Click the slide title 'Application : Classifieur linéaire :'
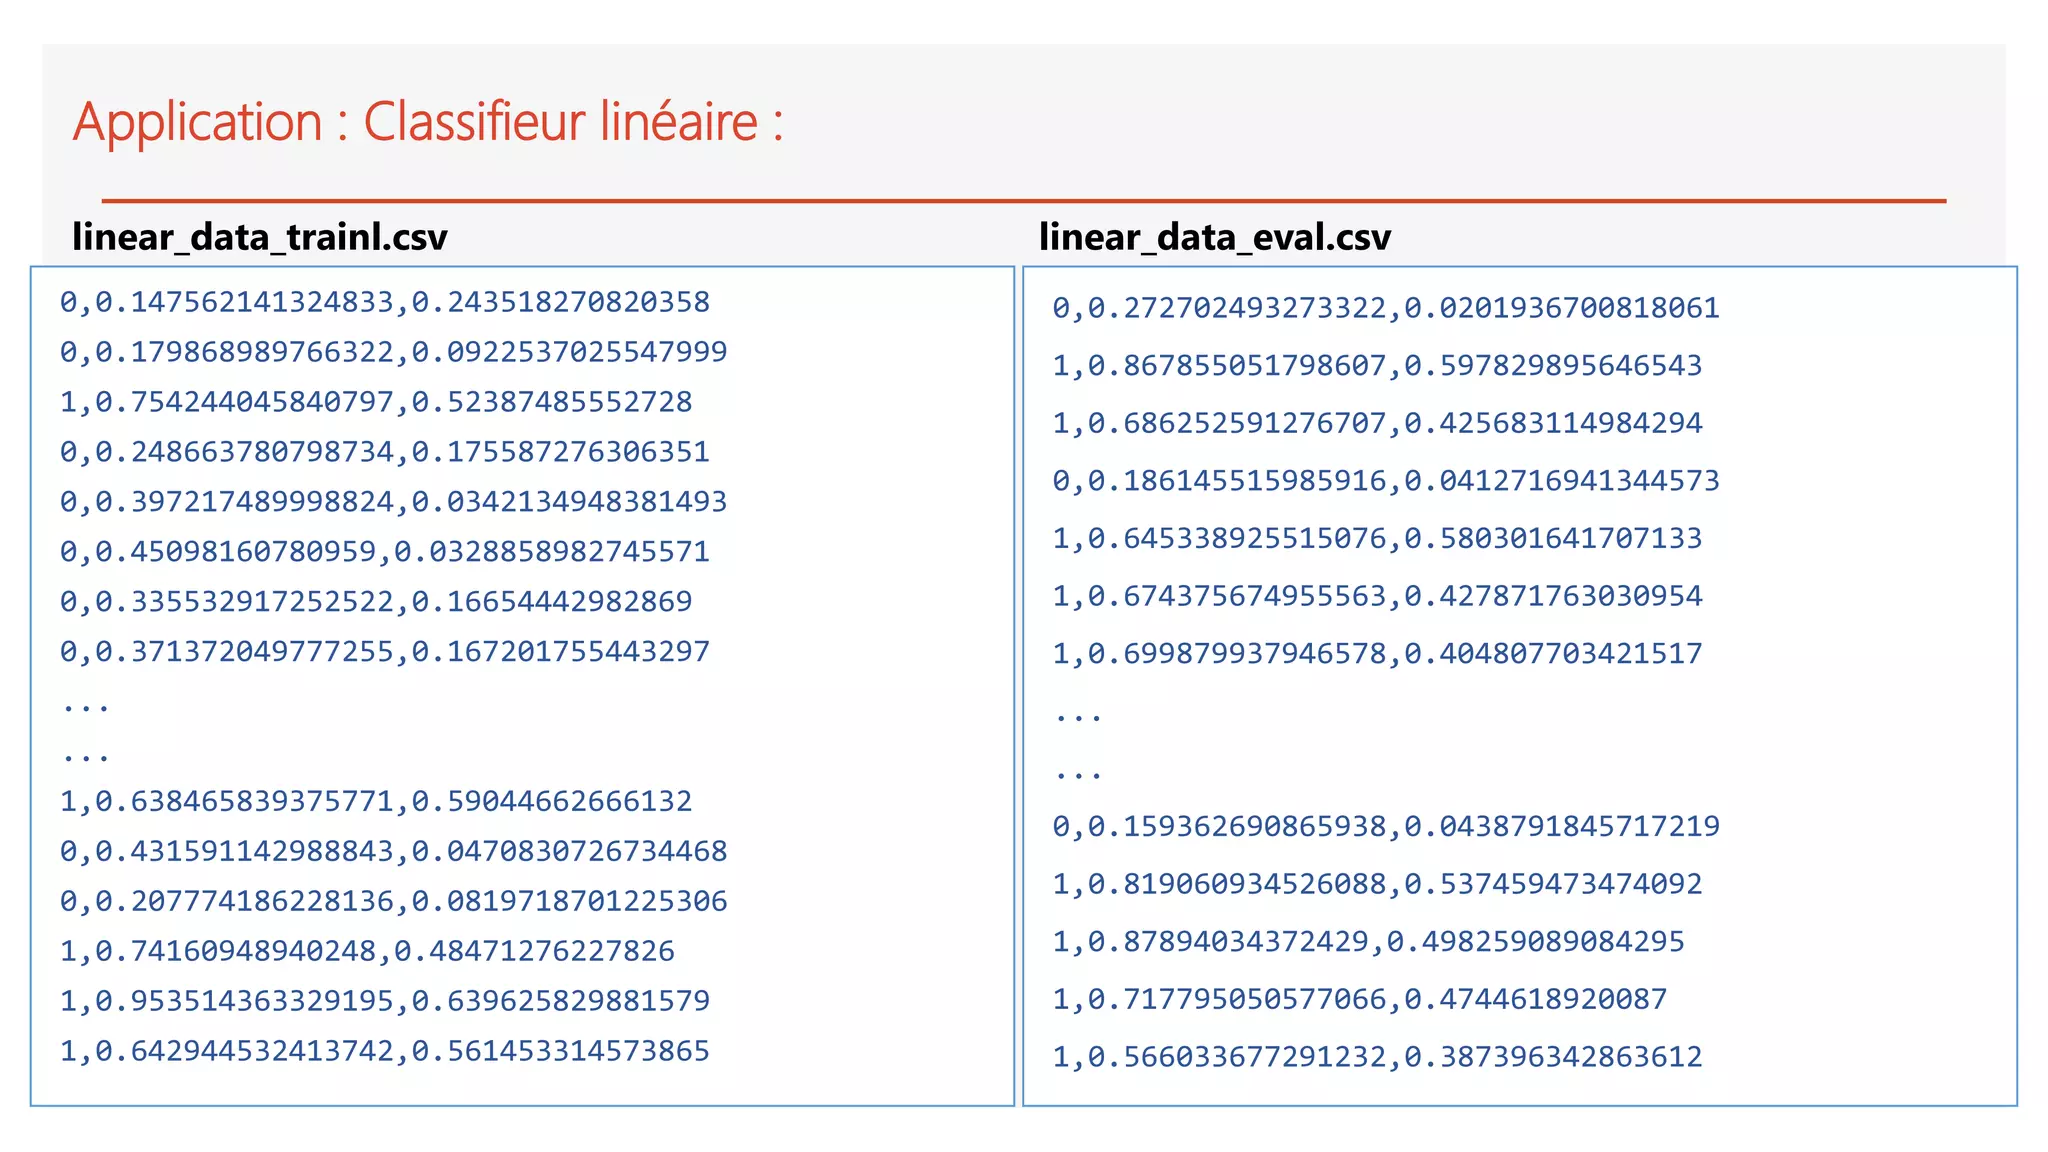The image size is (2048, 1152). (x=428, y=123)
